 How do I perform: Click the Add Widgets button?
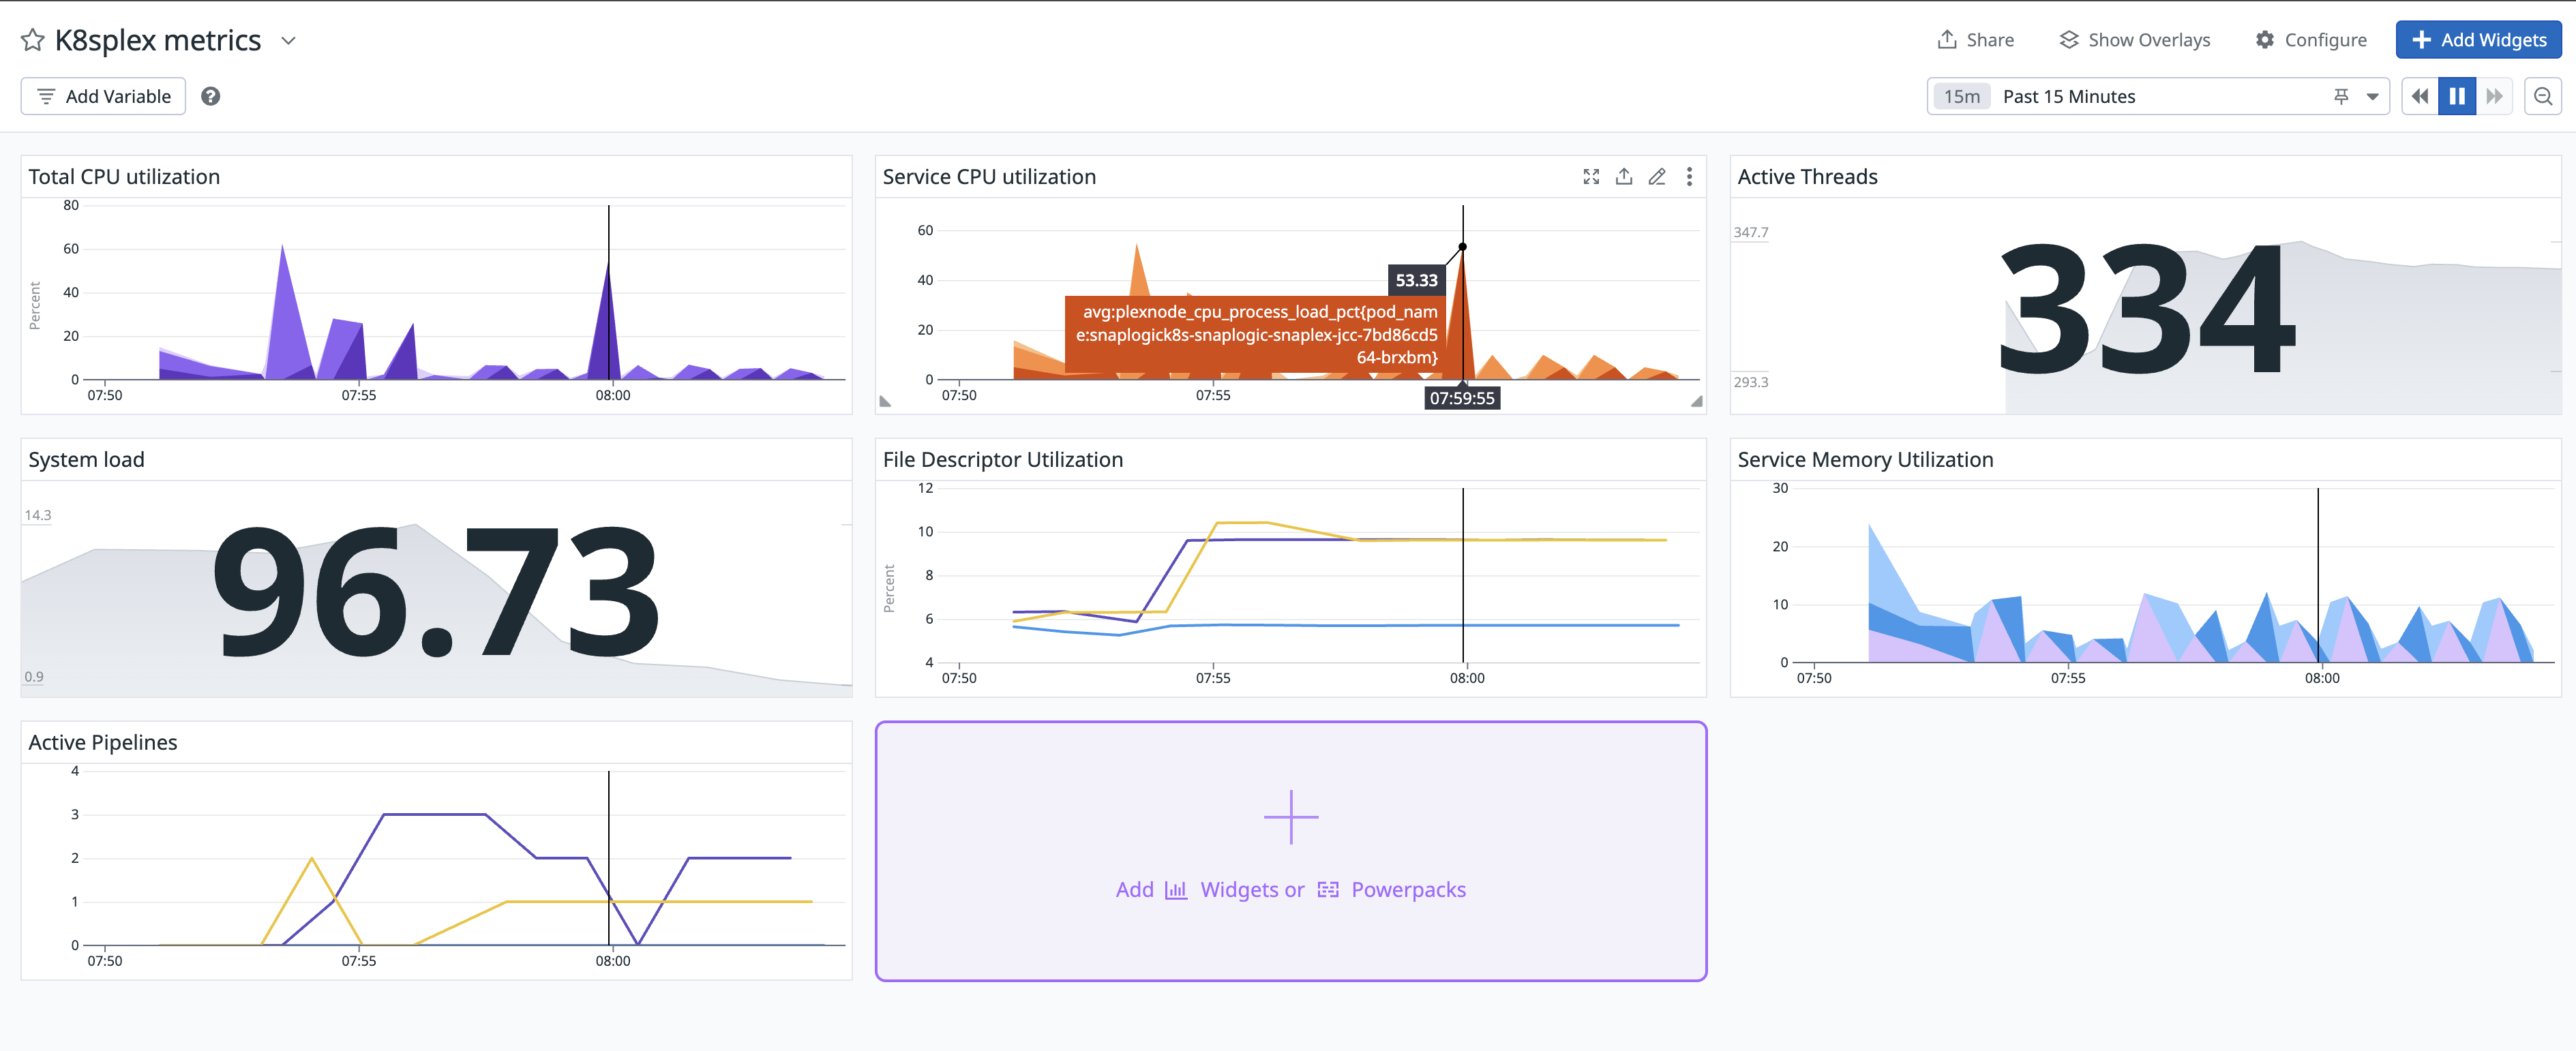click(x=2478, y=40)
